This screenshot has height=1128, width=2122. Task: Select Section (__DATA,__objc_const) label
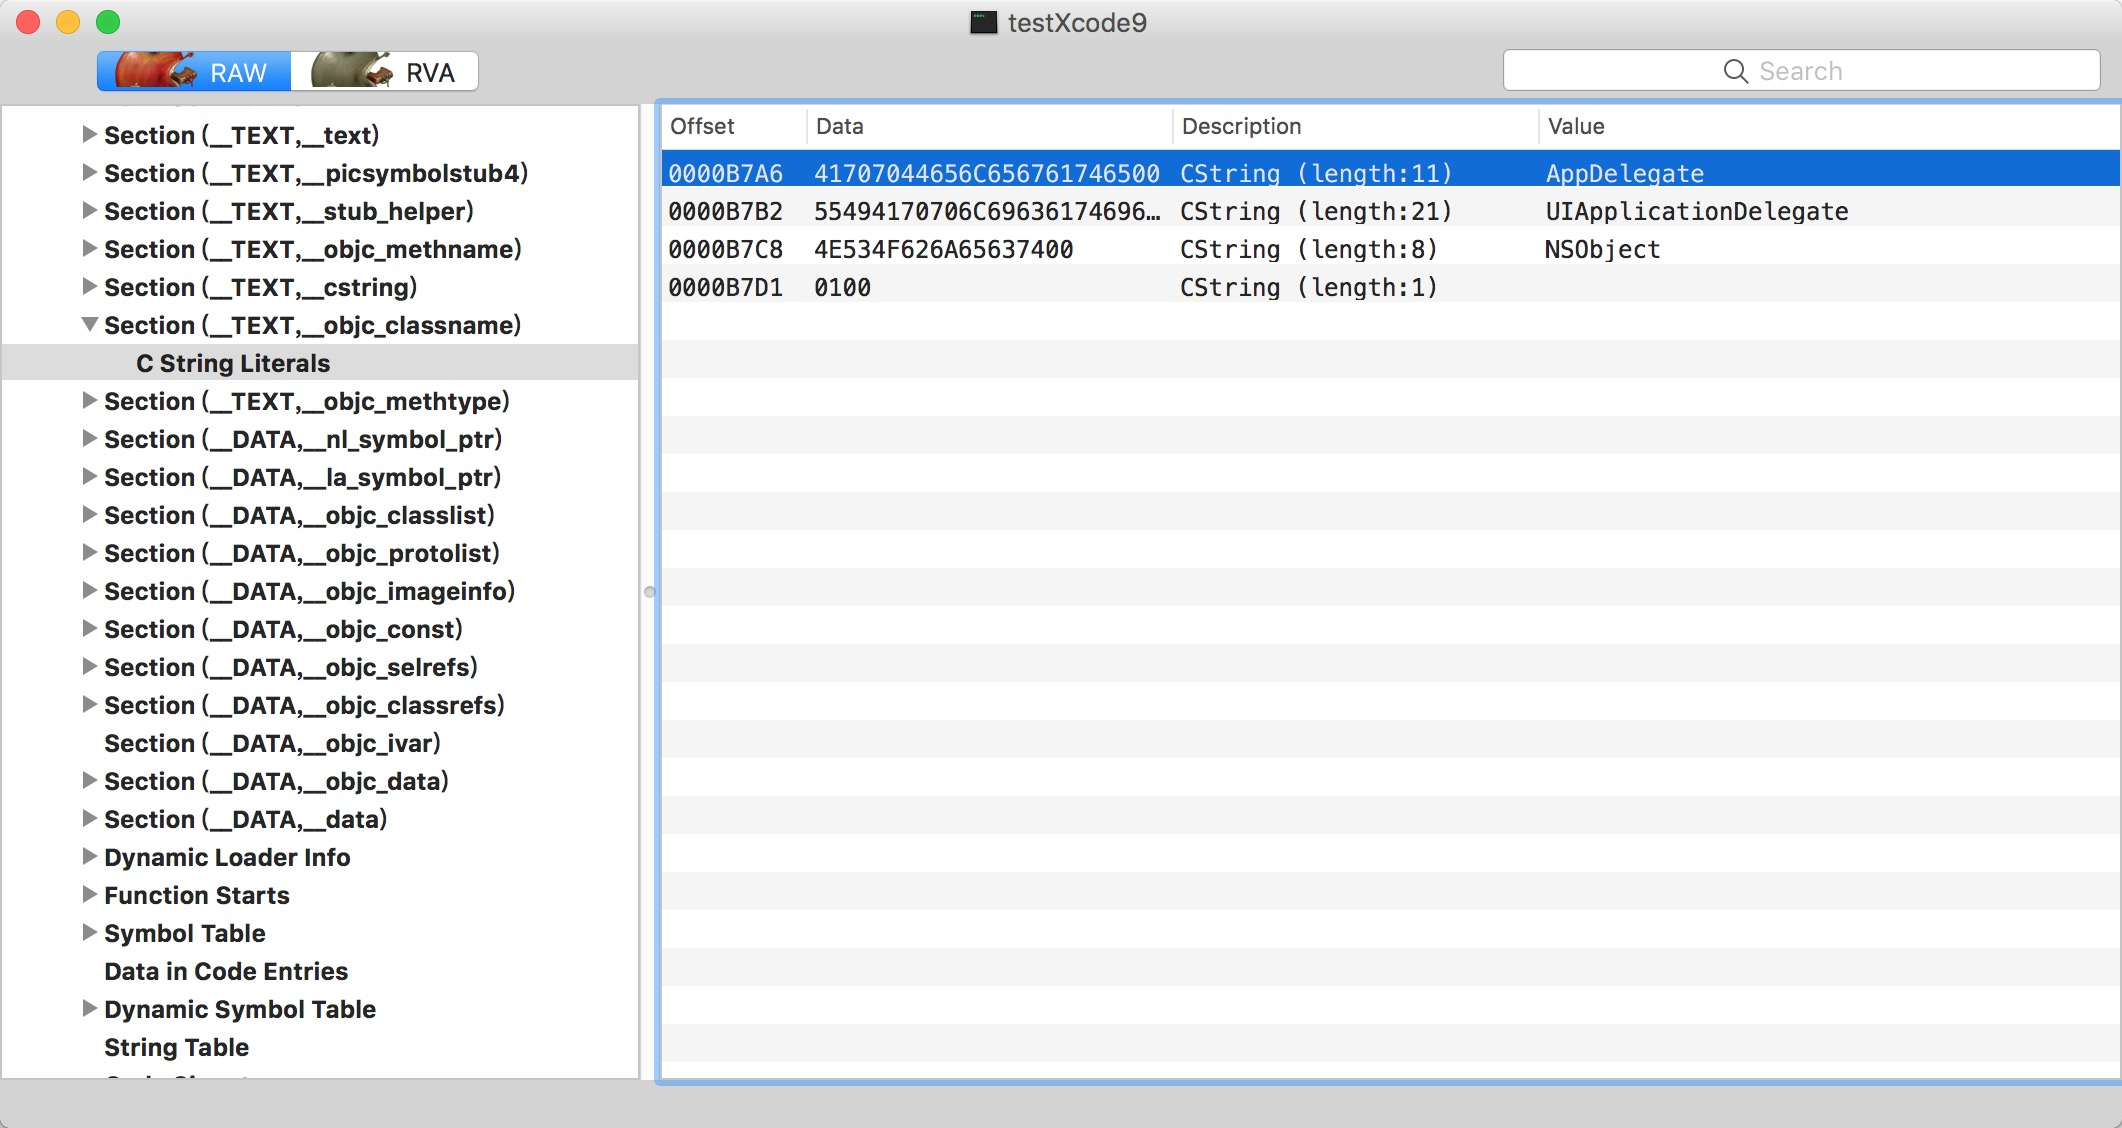(x=283, y=629)
